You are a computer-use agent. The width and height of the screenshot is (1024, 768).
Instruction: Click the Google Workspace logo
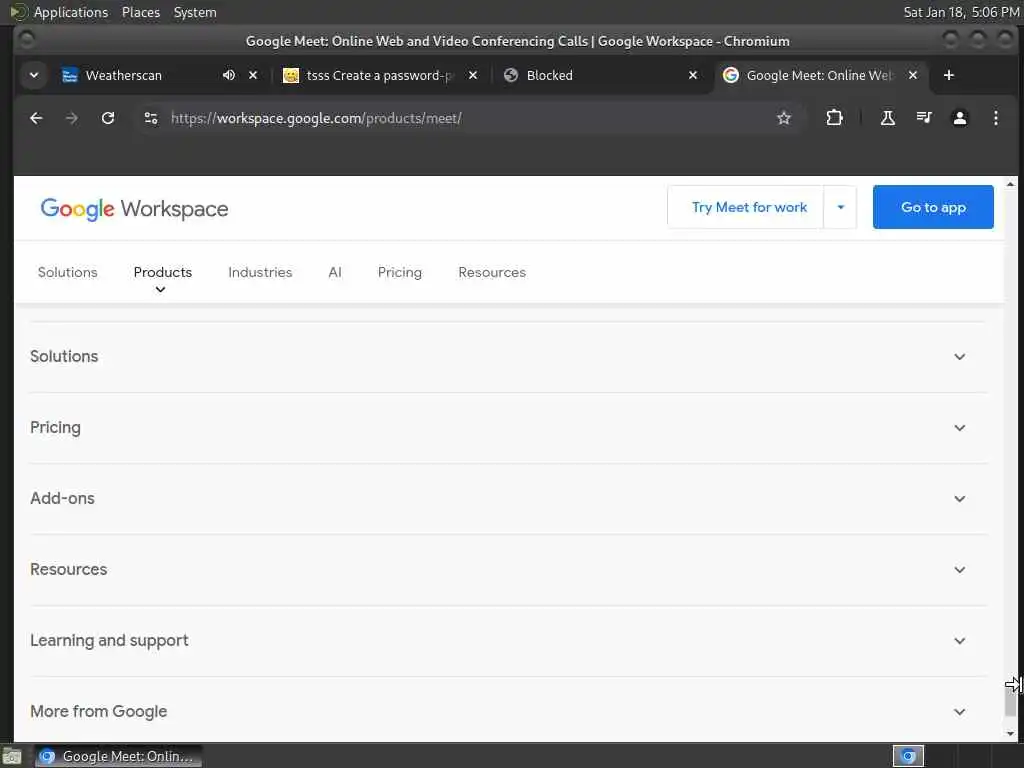(x=134, y=209)
